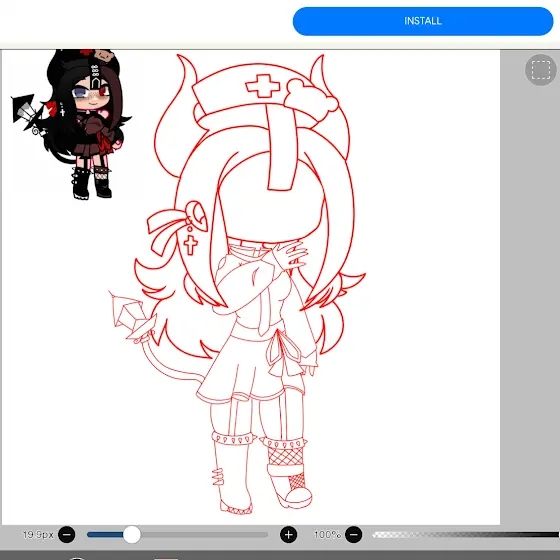Increase brush size with plus icon
The height and width of the screenshot is (560, 560).
click(289, 535)
